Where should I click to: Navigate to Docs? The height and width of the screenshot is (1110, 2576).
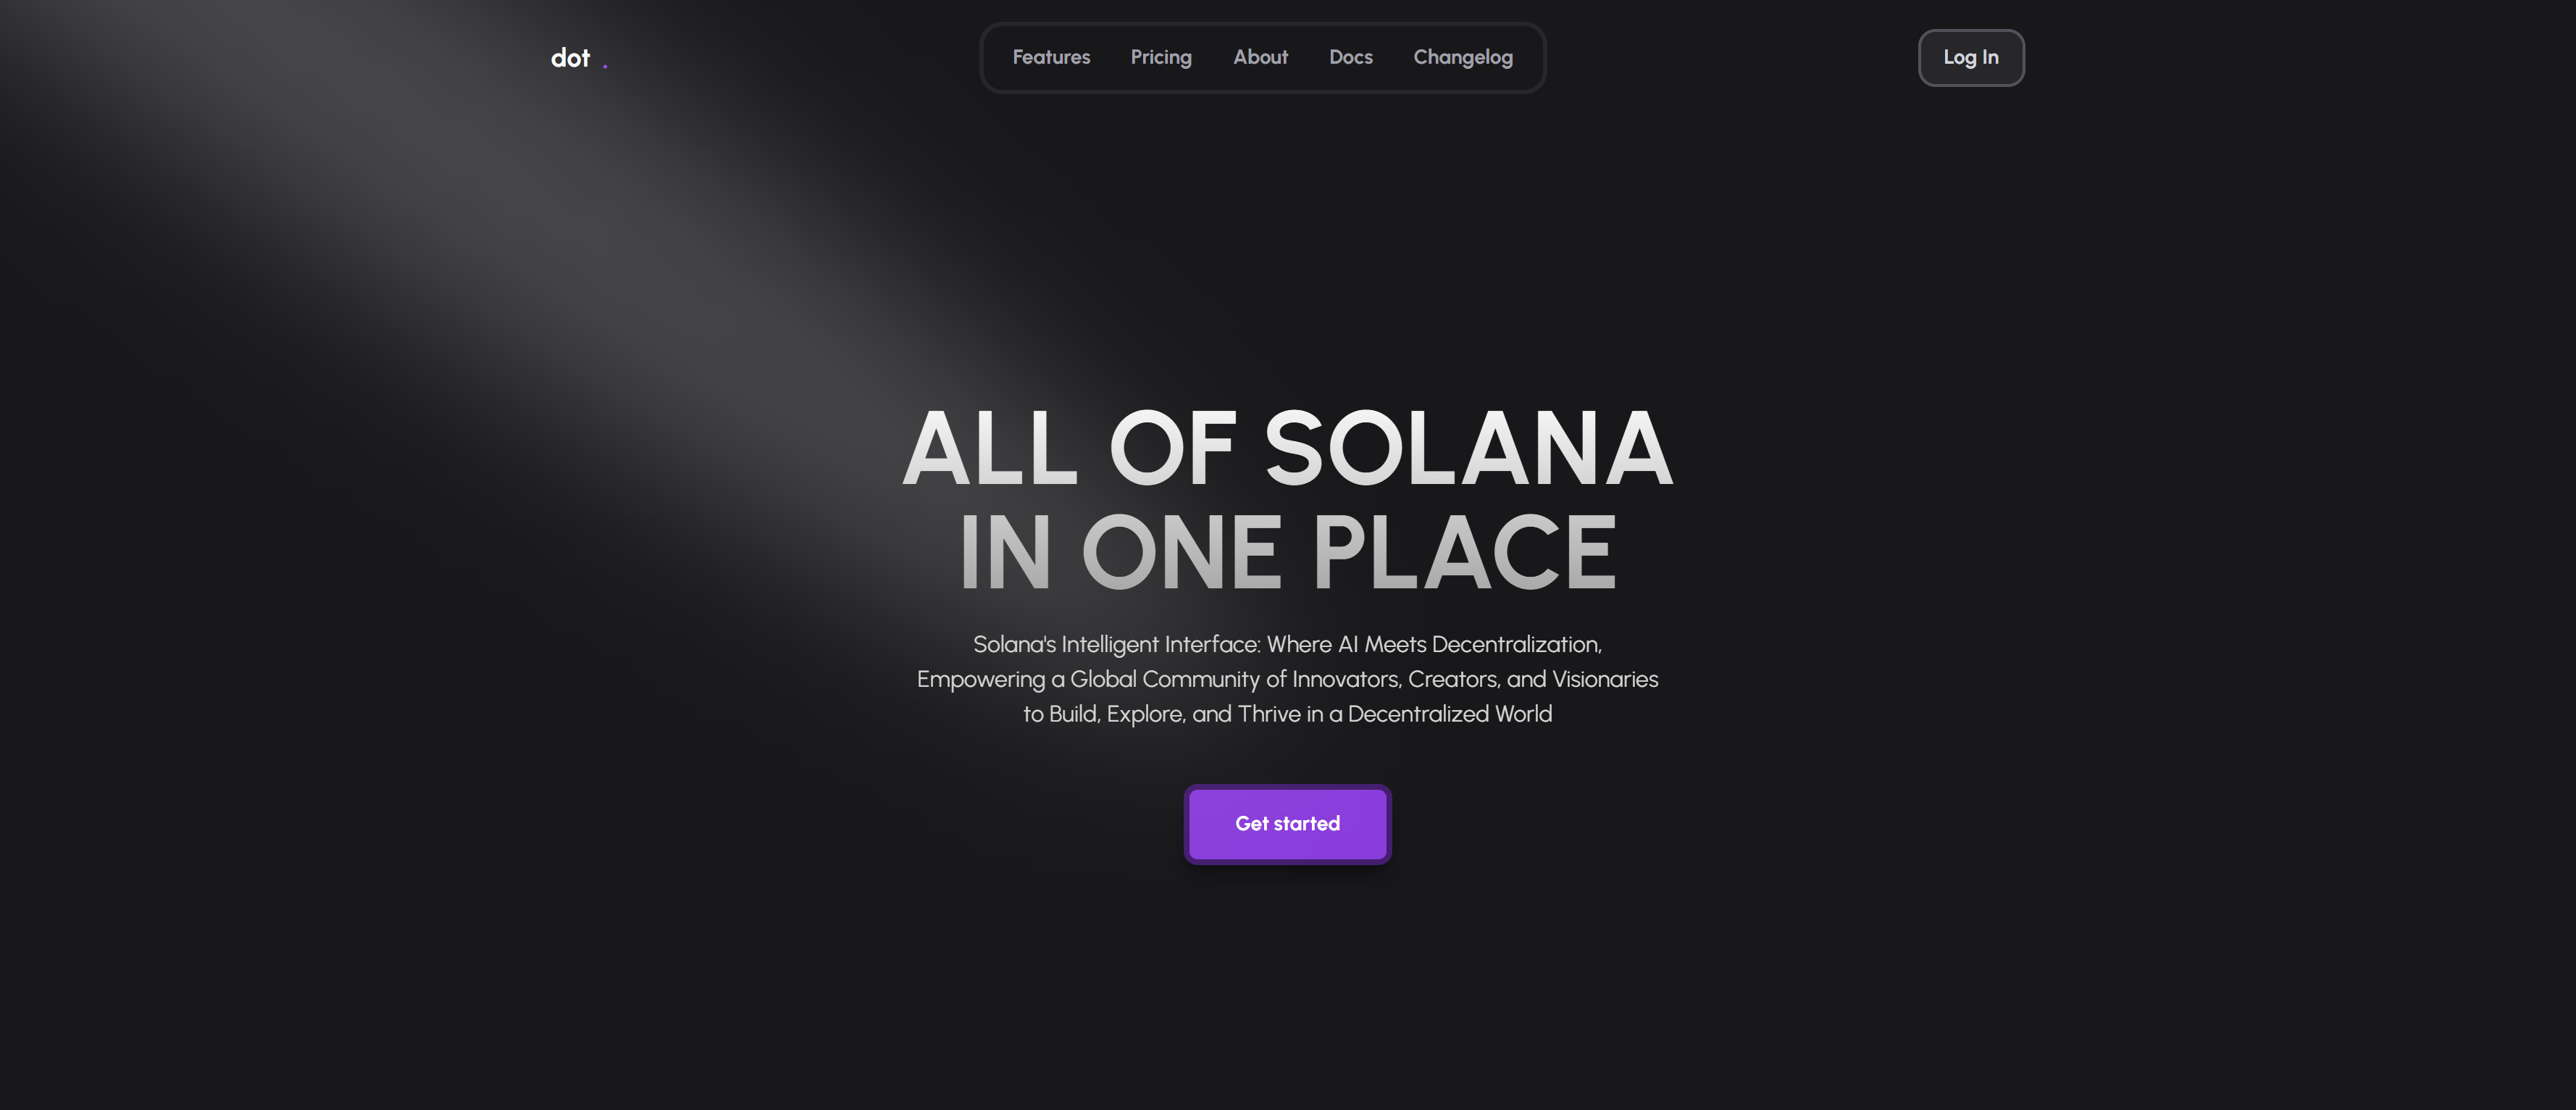pos(1350,57)
